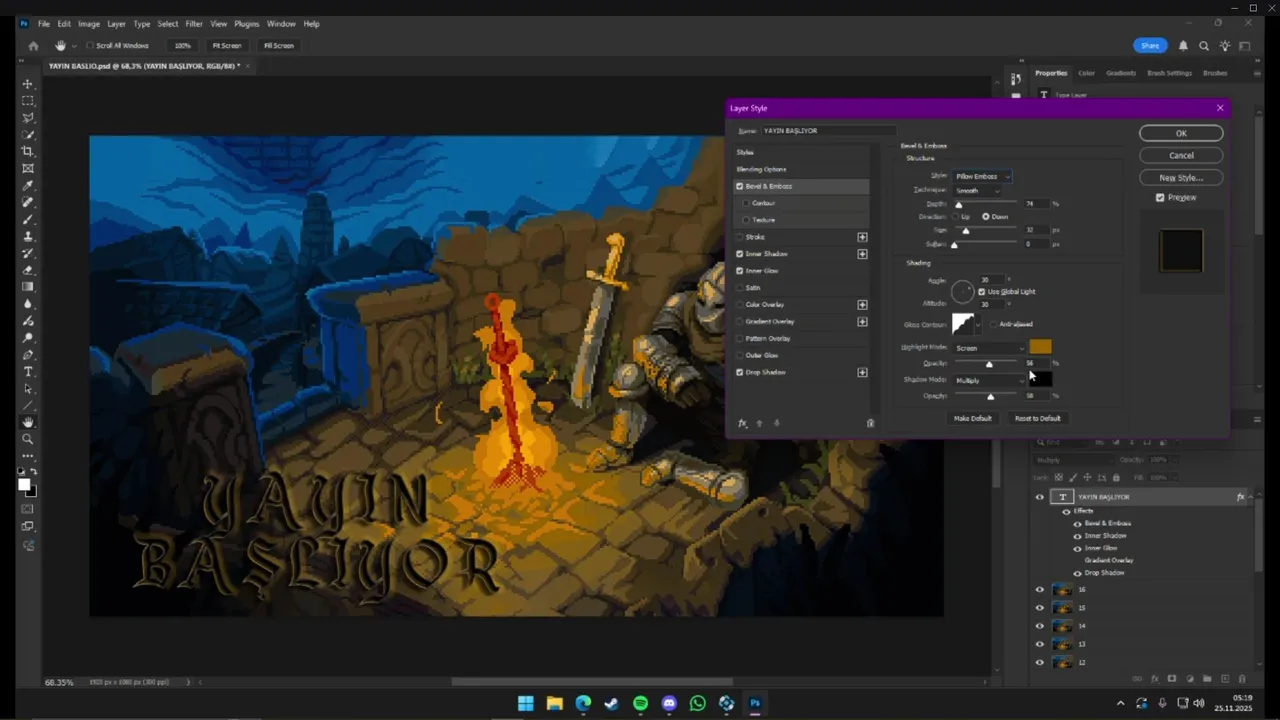The height and width of the screenshot is (720, 1280).
Task: Select the Path Selection tool
Action: tap(28, 389)
